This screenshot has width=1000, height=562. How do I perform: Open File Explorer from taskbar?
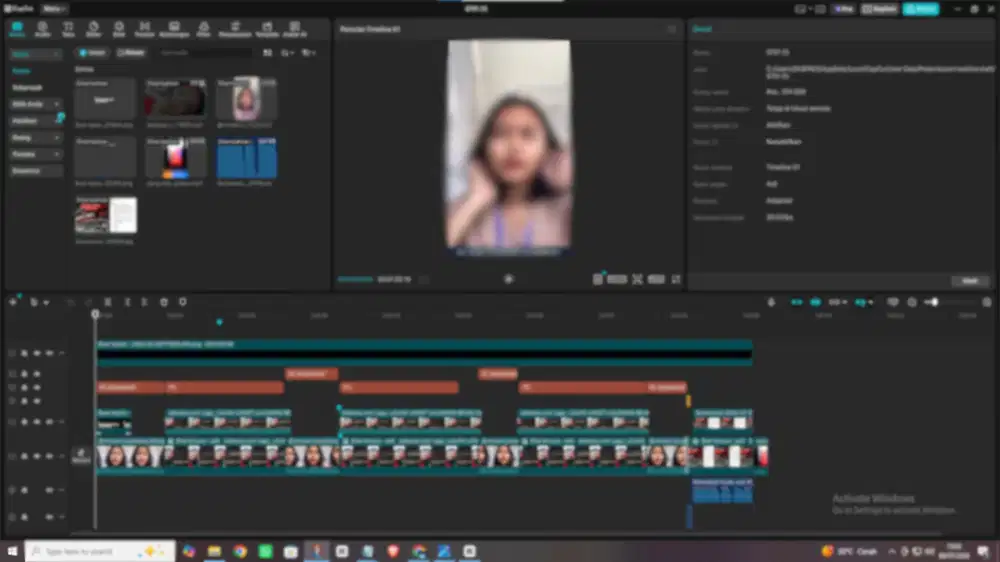tap(214, 551)
